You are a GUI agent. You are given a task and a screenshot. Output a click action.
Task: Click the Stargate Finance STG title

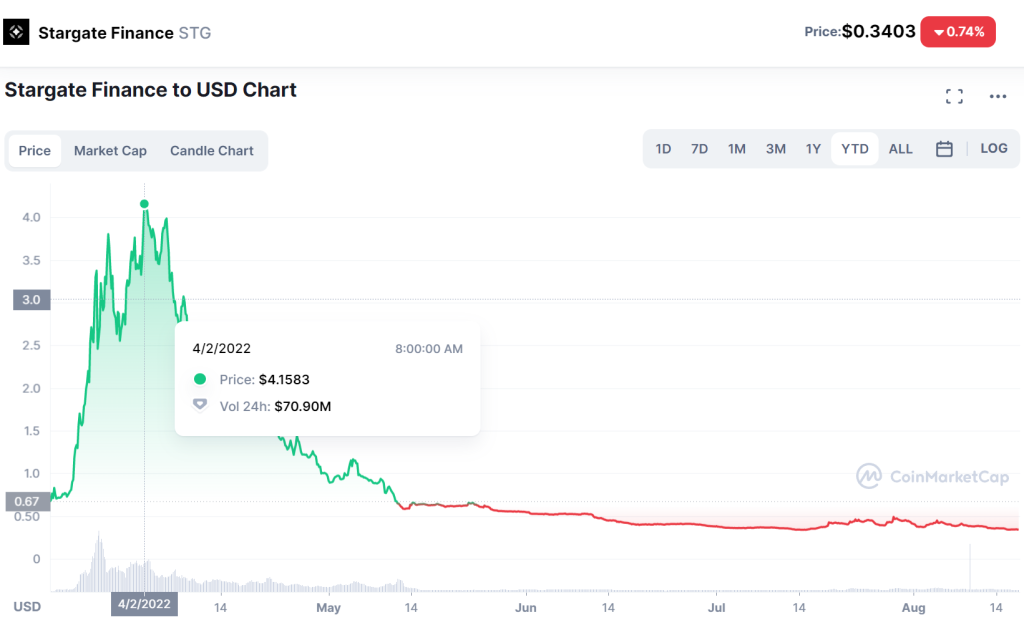[x=125, y=33]
